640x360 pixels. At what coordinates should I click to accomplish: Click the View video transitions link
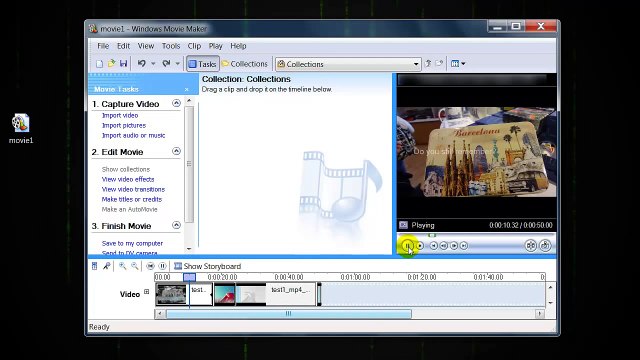point(133,189)
